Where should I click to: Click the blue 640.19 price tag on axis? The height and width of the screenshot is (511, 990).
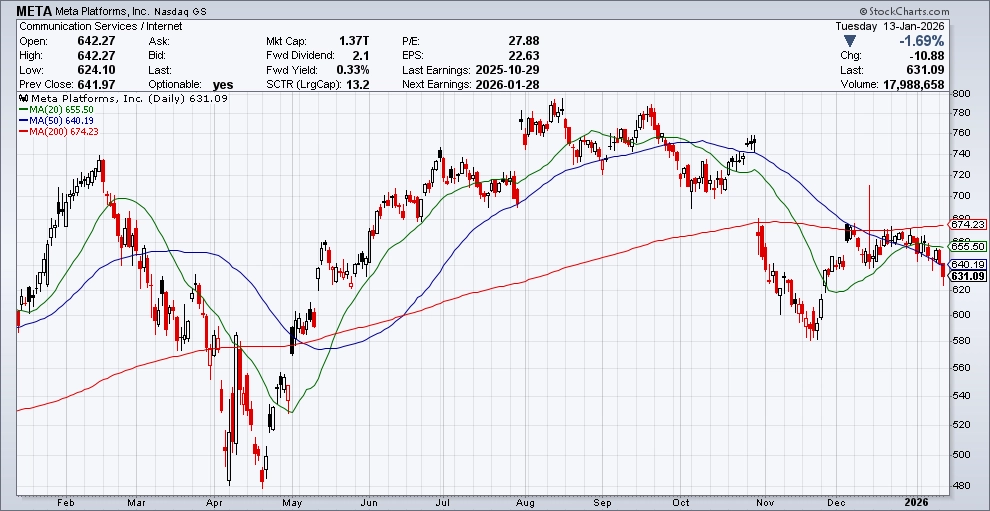click(968, 265)
